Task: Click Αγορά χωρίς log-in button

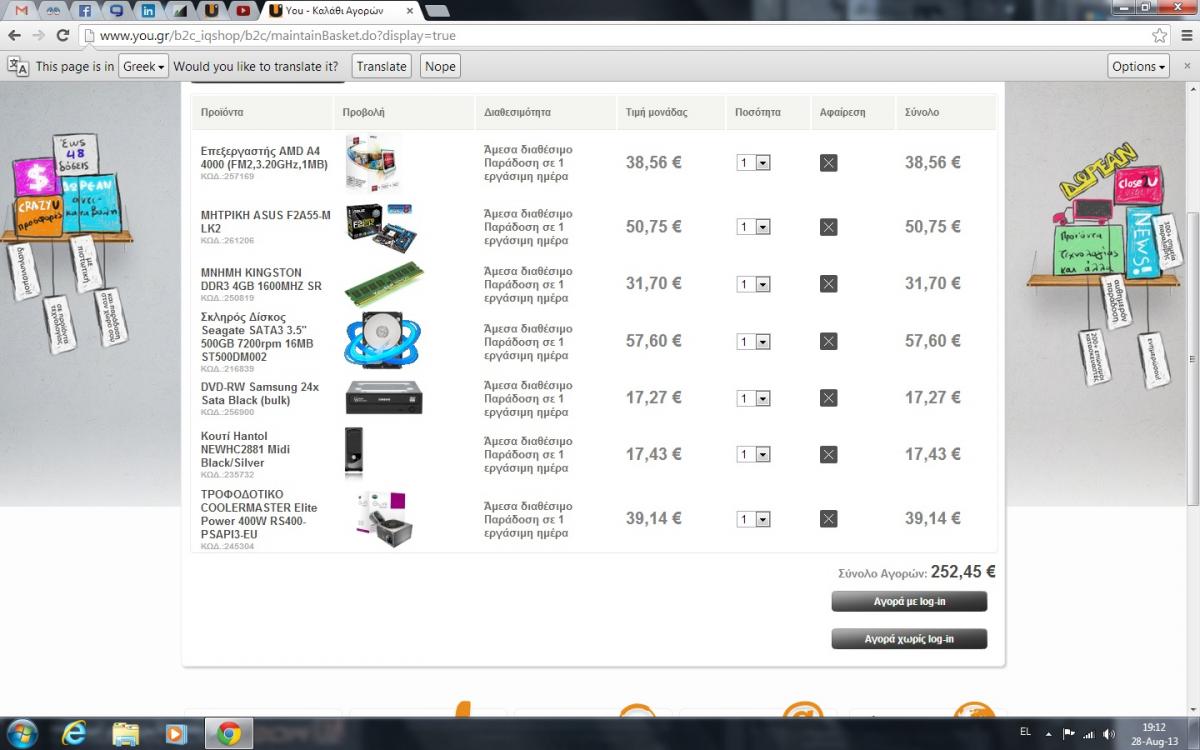Action: pos(909,639)
